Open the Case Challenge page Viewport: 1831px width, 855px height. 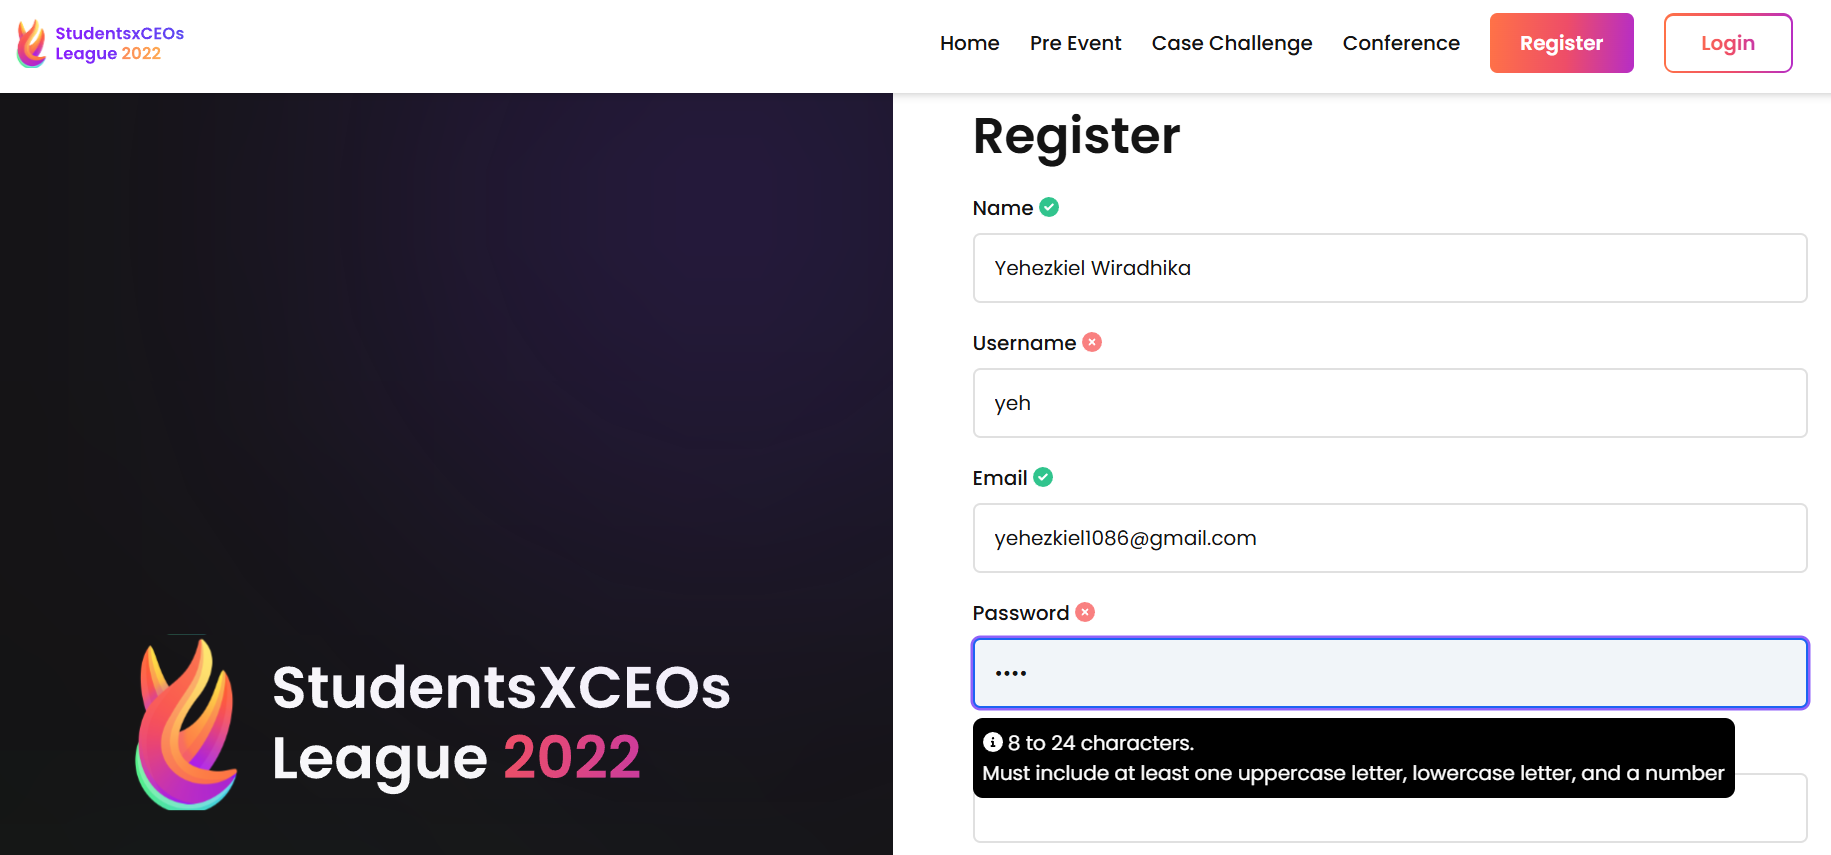(1231, 43)
